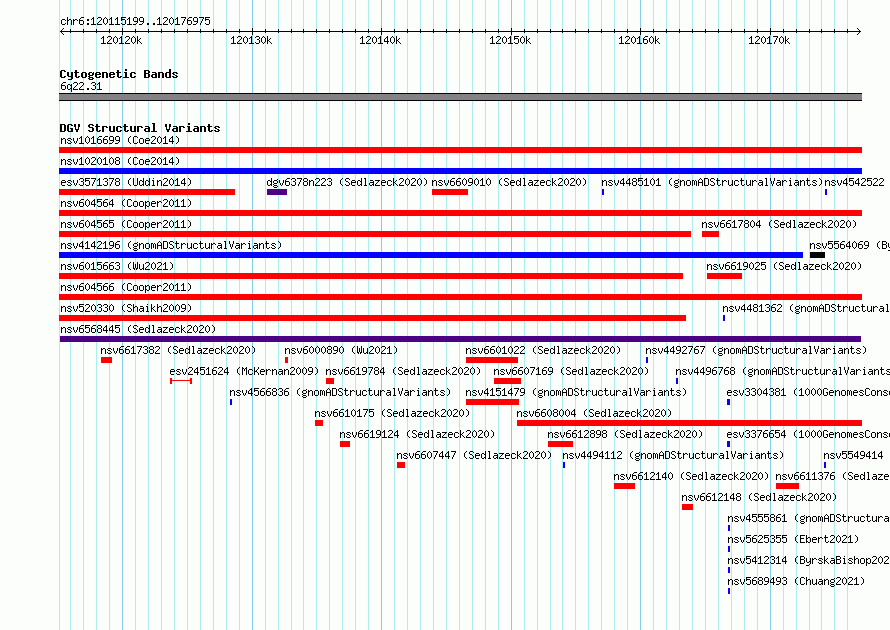Click the 120130k ruler position label

(x=251, y=40)
